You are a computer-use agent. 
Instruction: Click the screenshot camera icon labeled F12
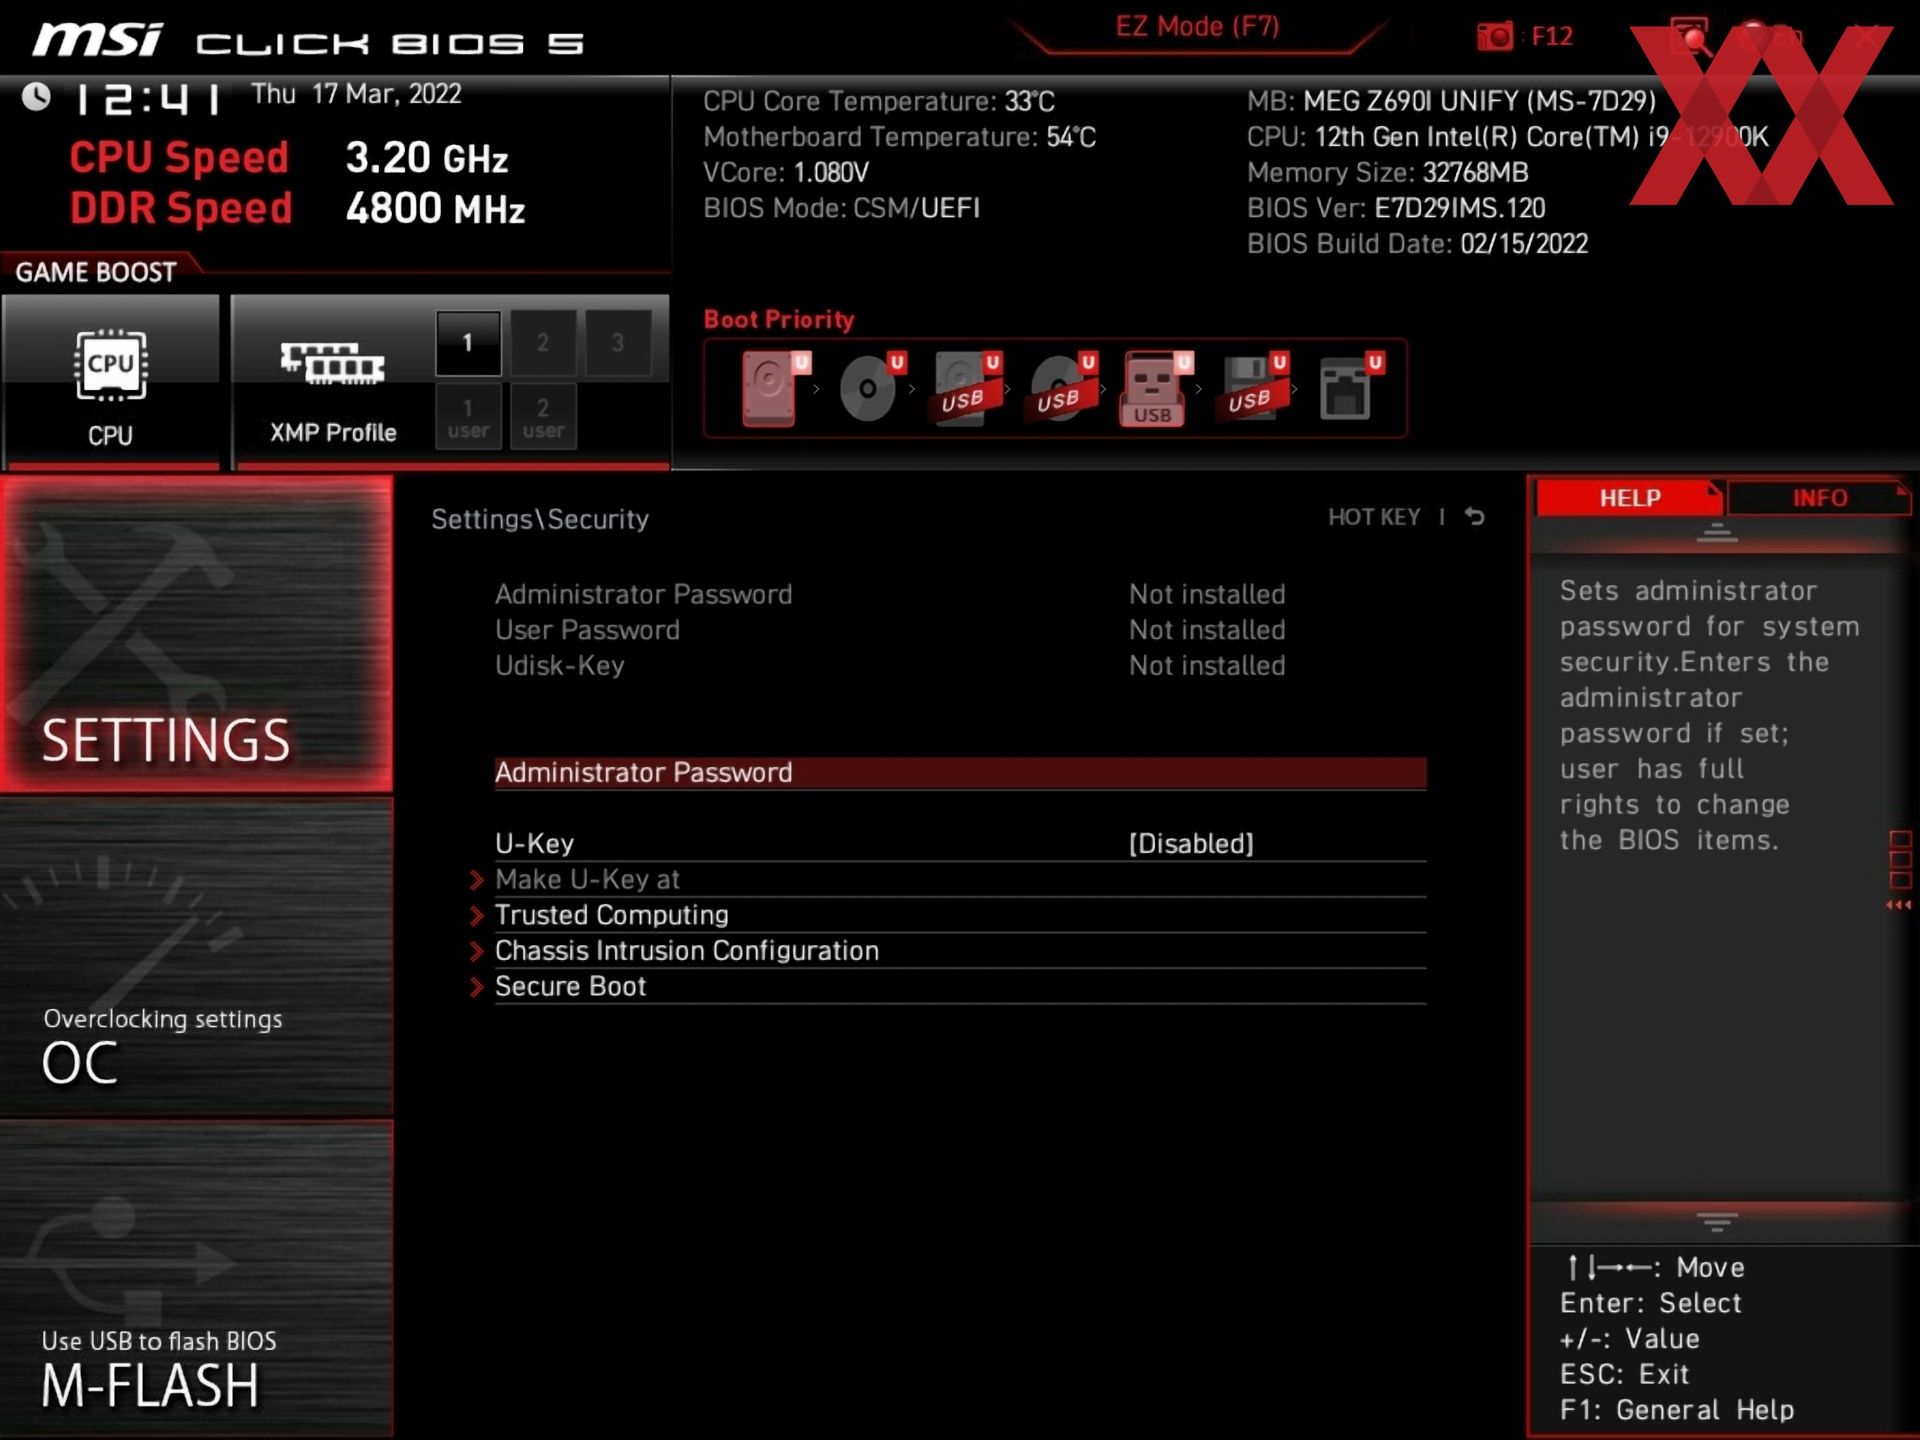coord(1496,36)
